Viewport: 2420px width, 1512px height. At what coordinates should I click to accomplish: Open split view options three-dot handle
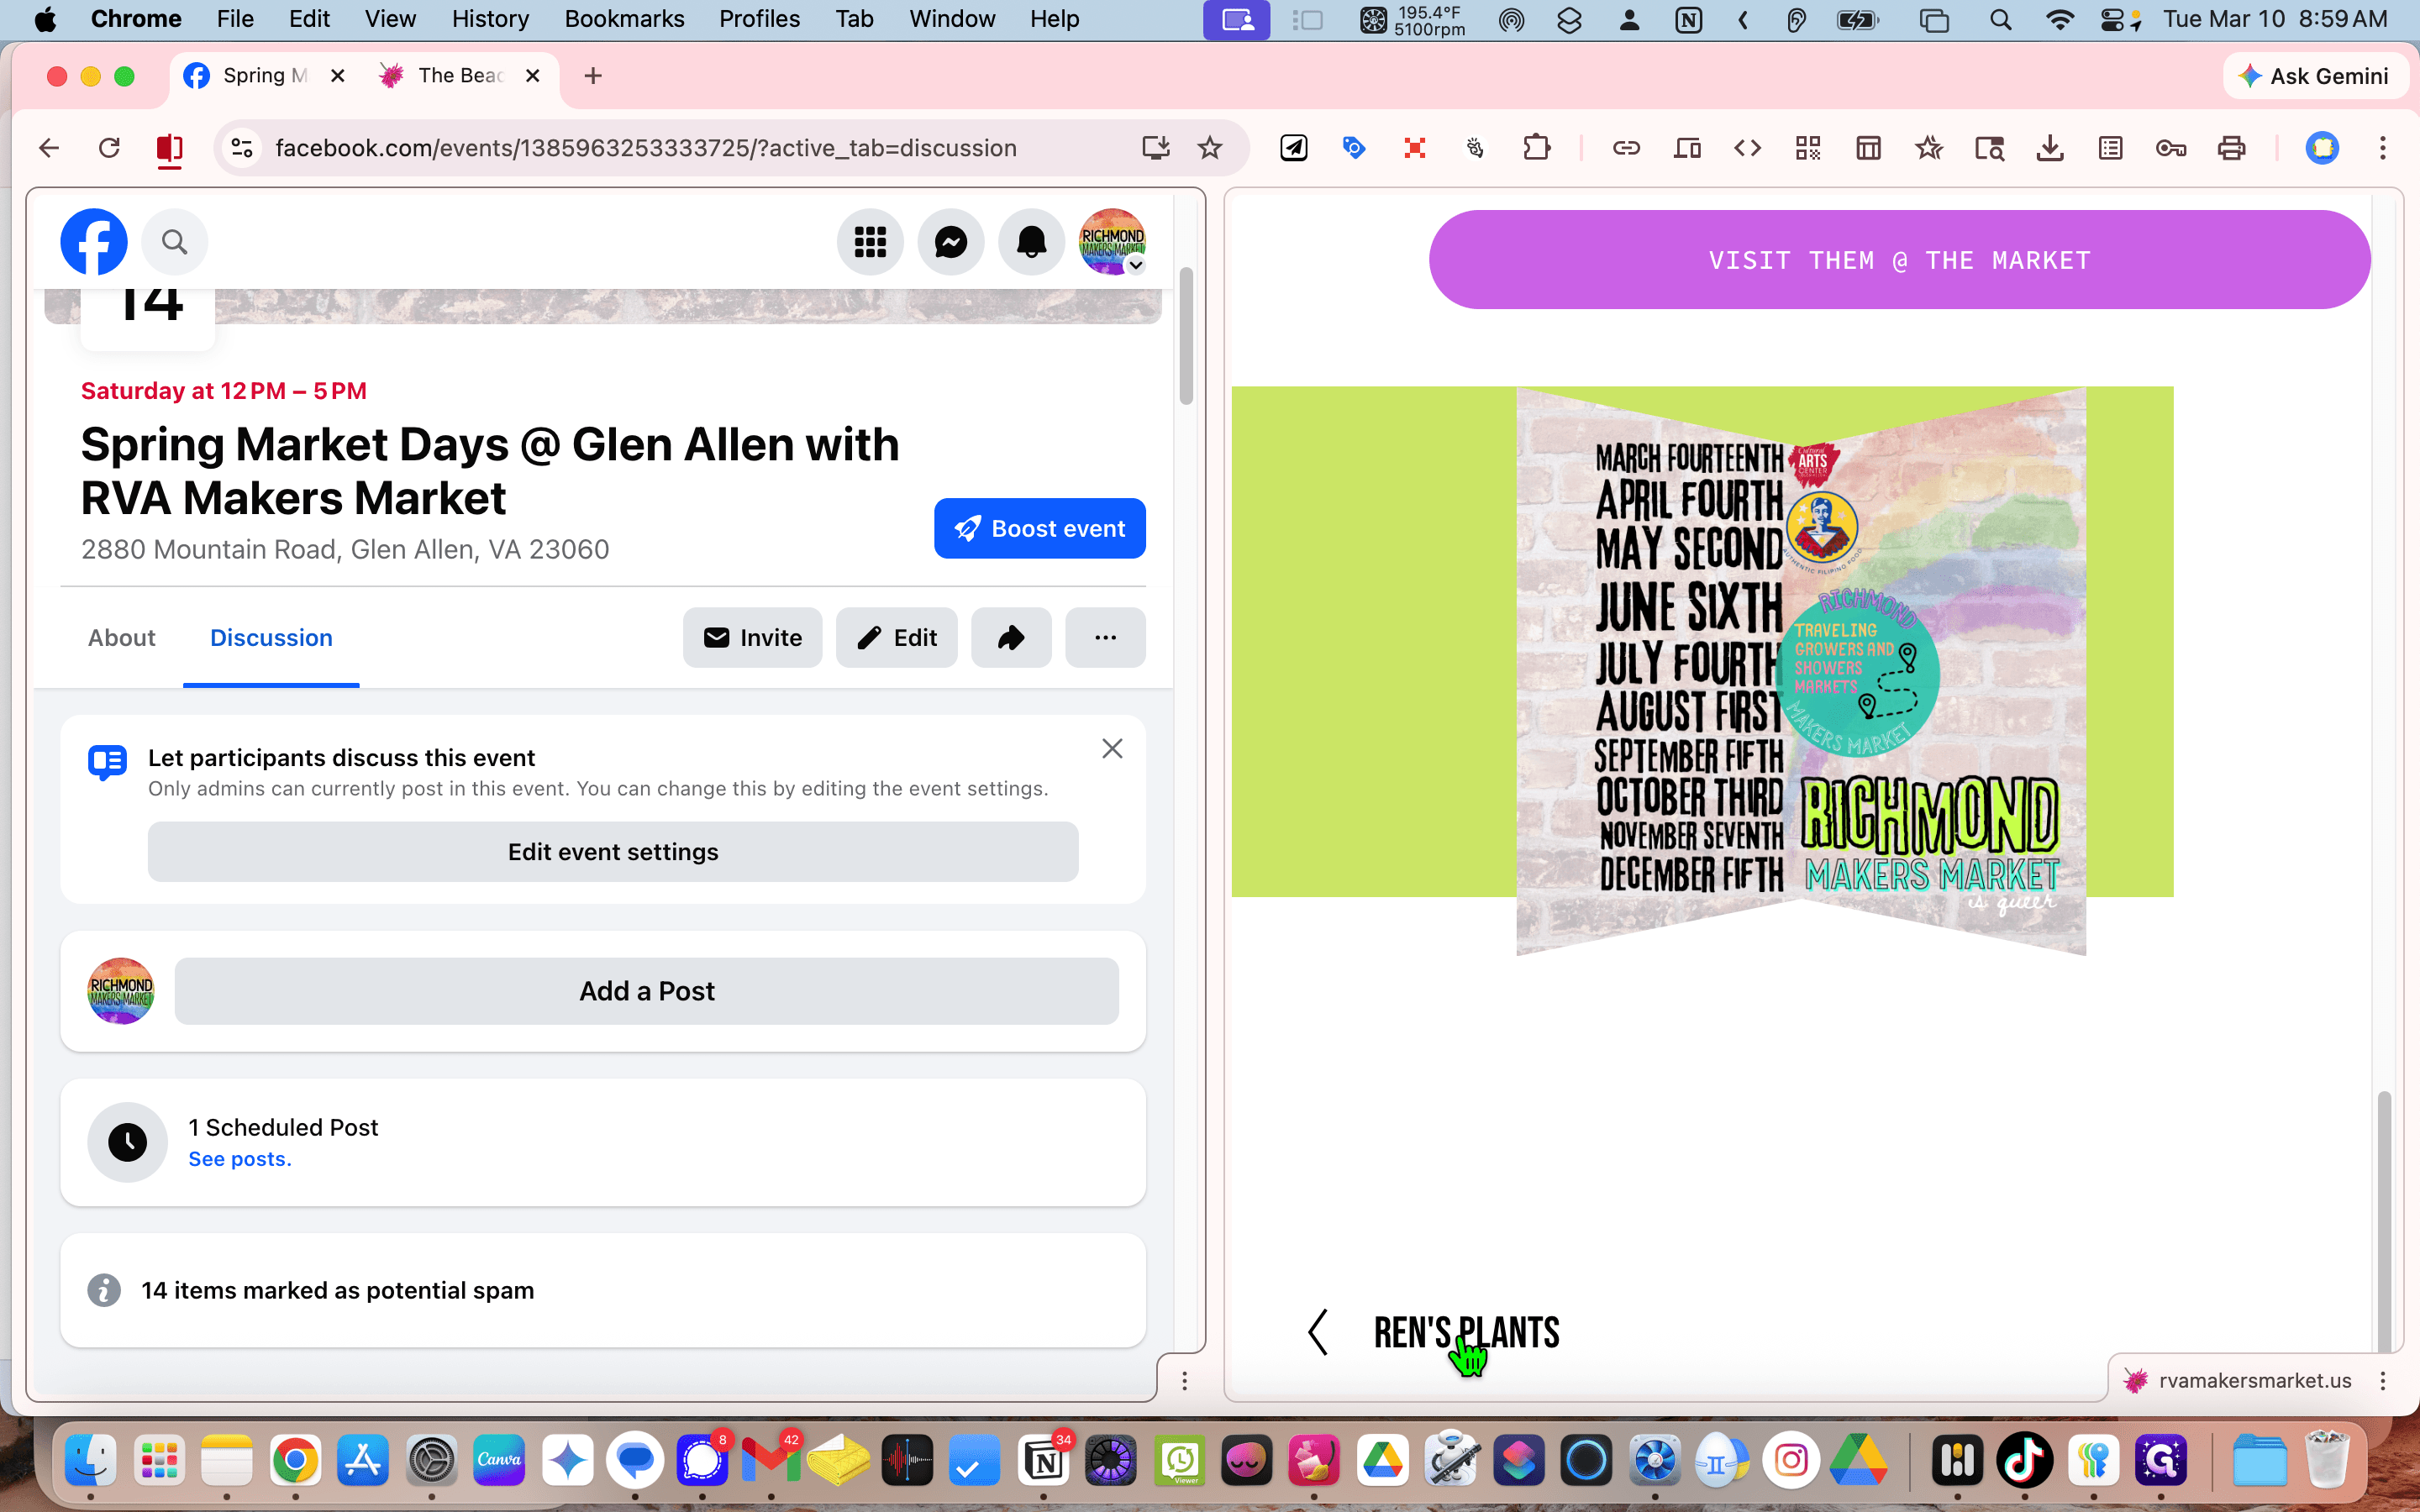point(1184,1381)
